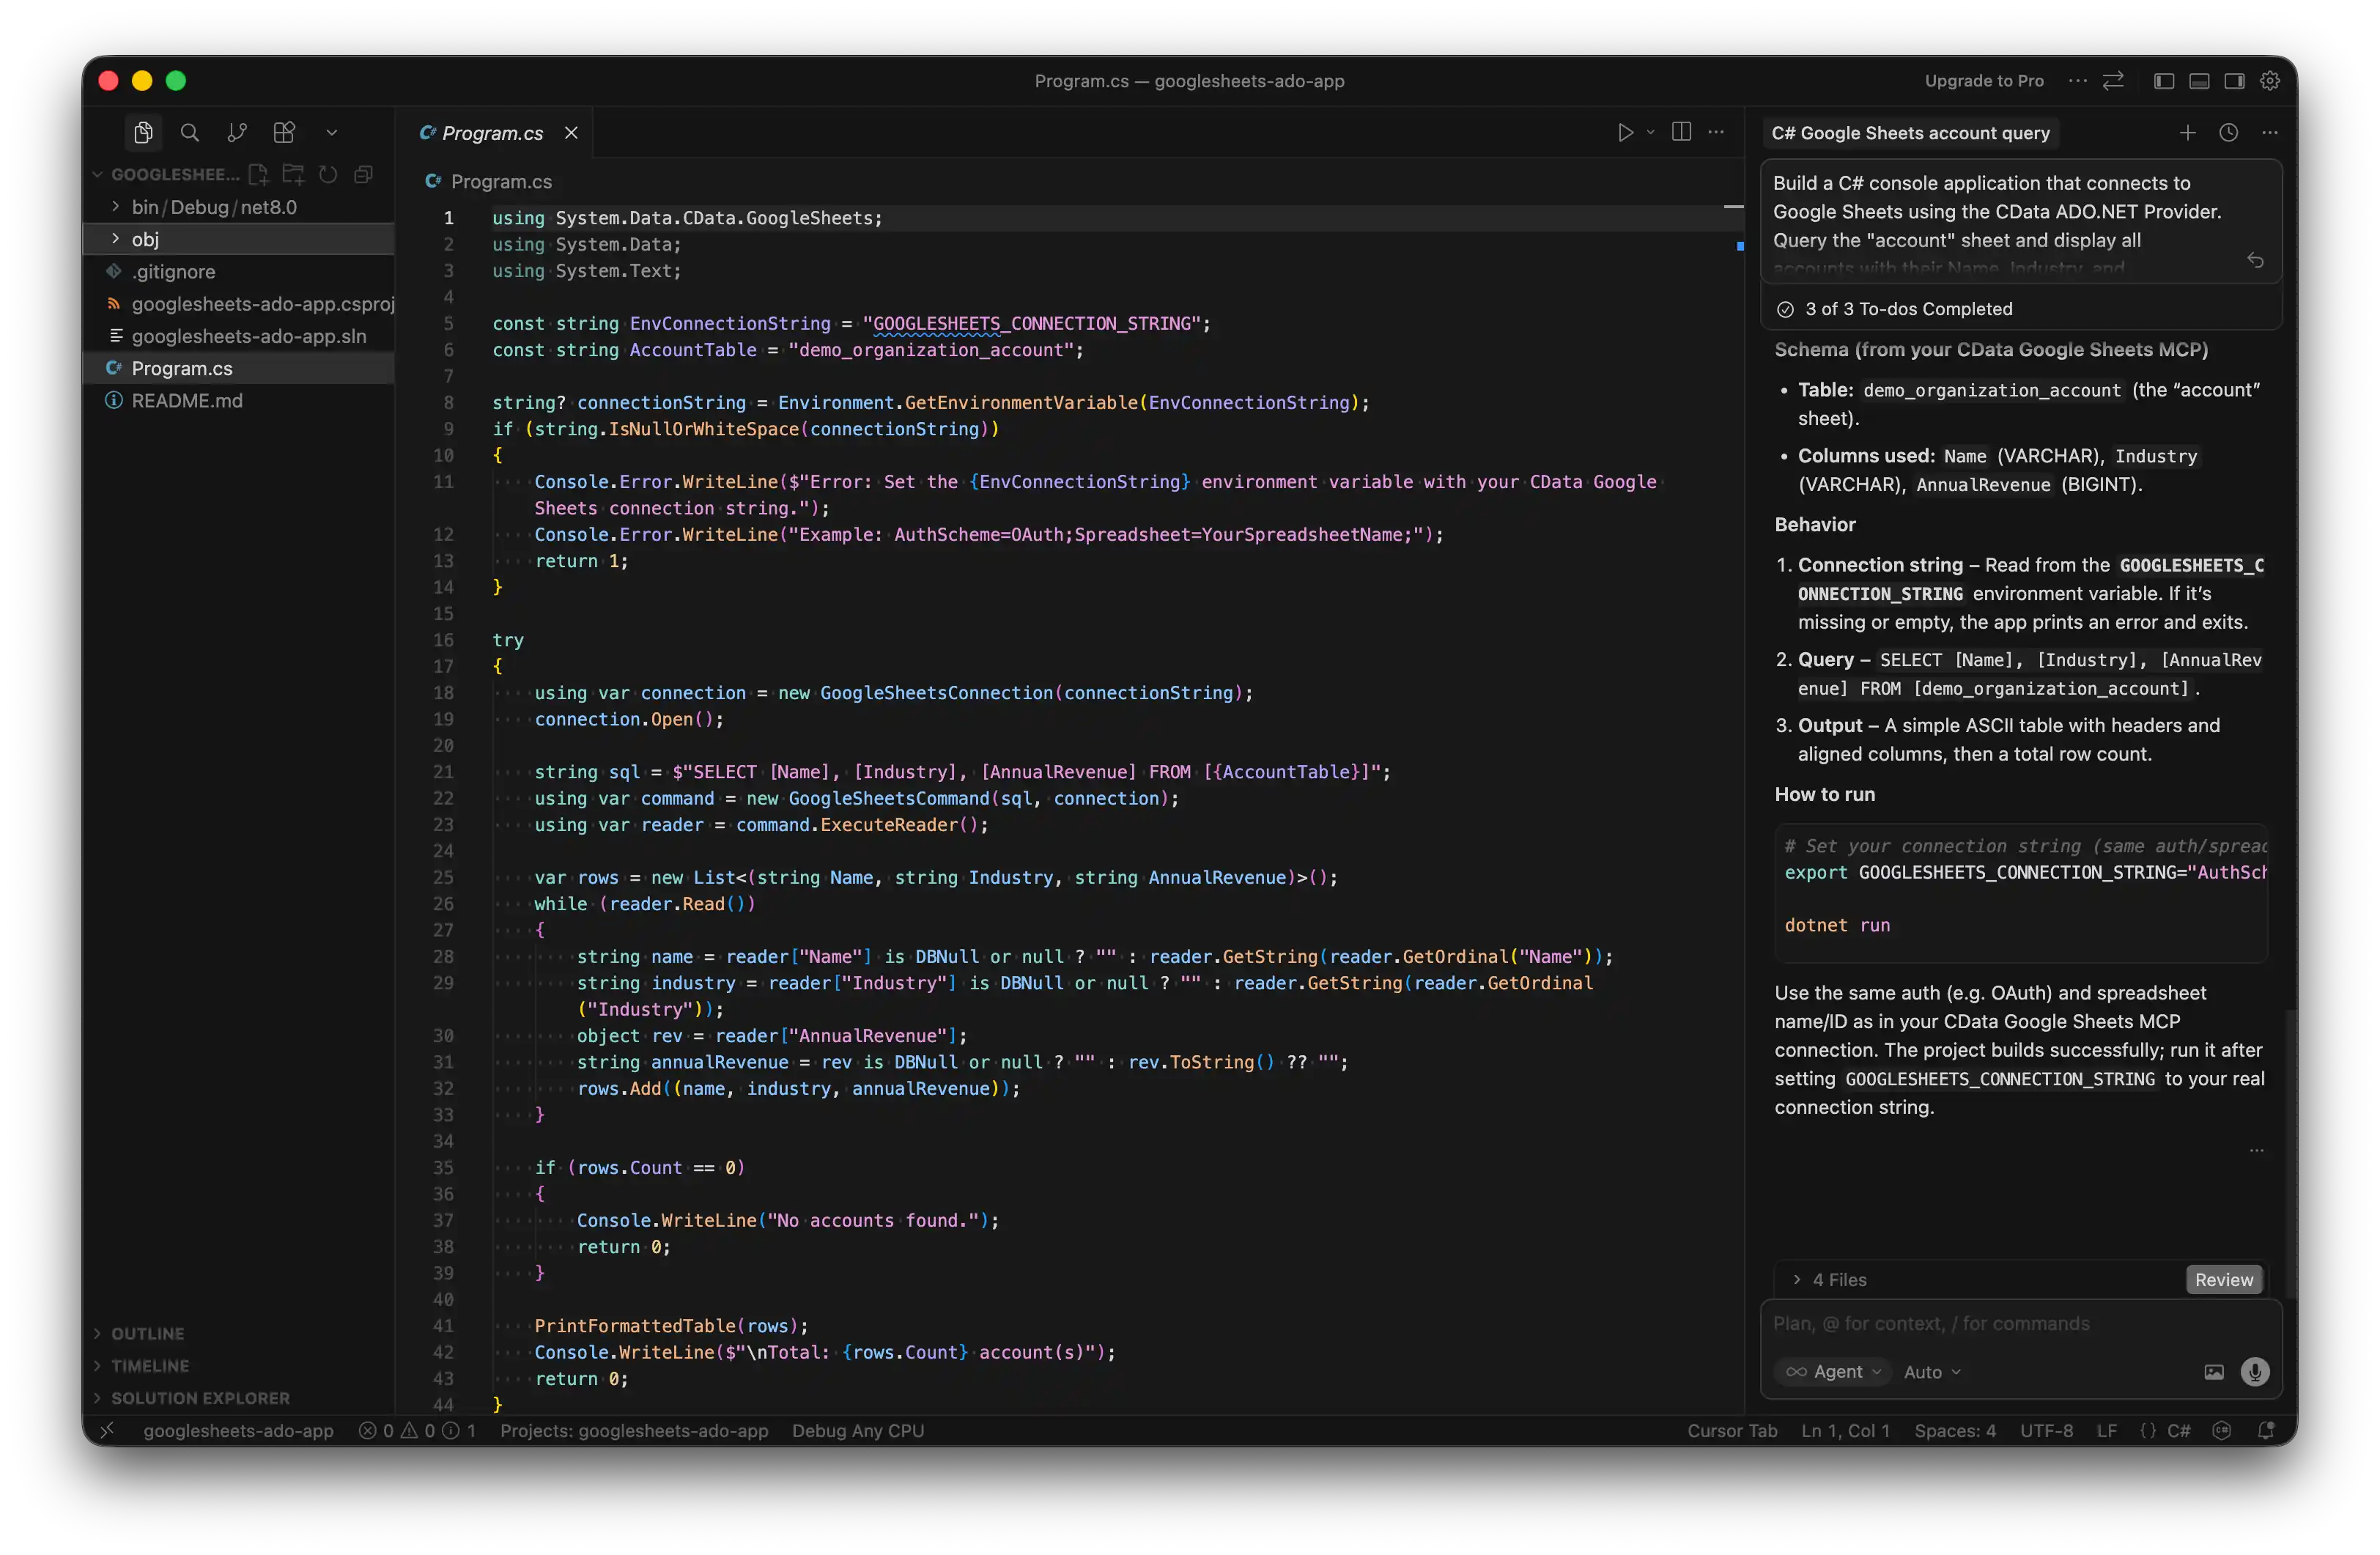
Task: Click the Run play button in editor toolbar
Action: [x=1625, y=133]
